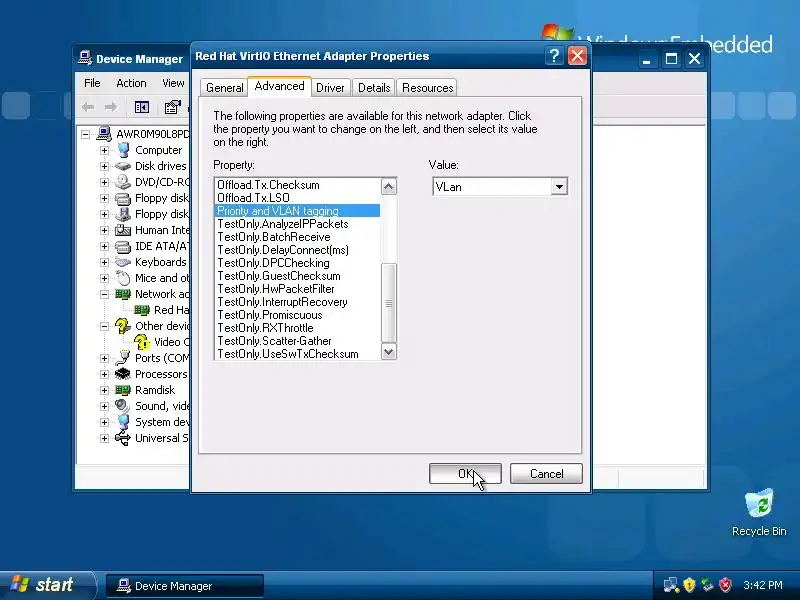This screenshot has width=800, height=600.
Task: Click the Network adapters category icon
Action: pos(123,294)
